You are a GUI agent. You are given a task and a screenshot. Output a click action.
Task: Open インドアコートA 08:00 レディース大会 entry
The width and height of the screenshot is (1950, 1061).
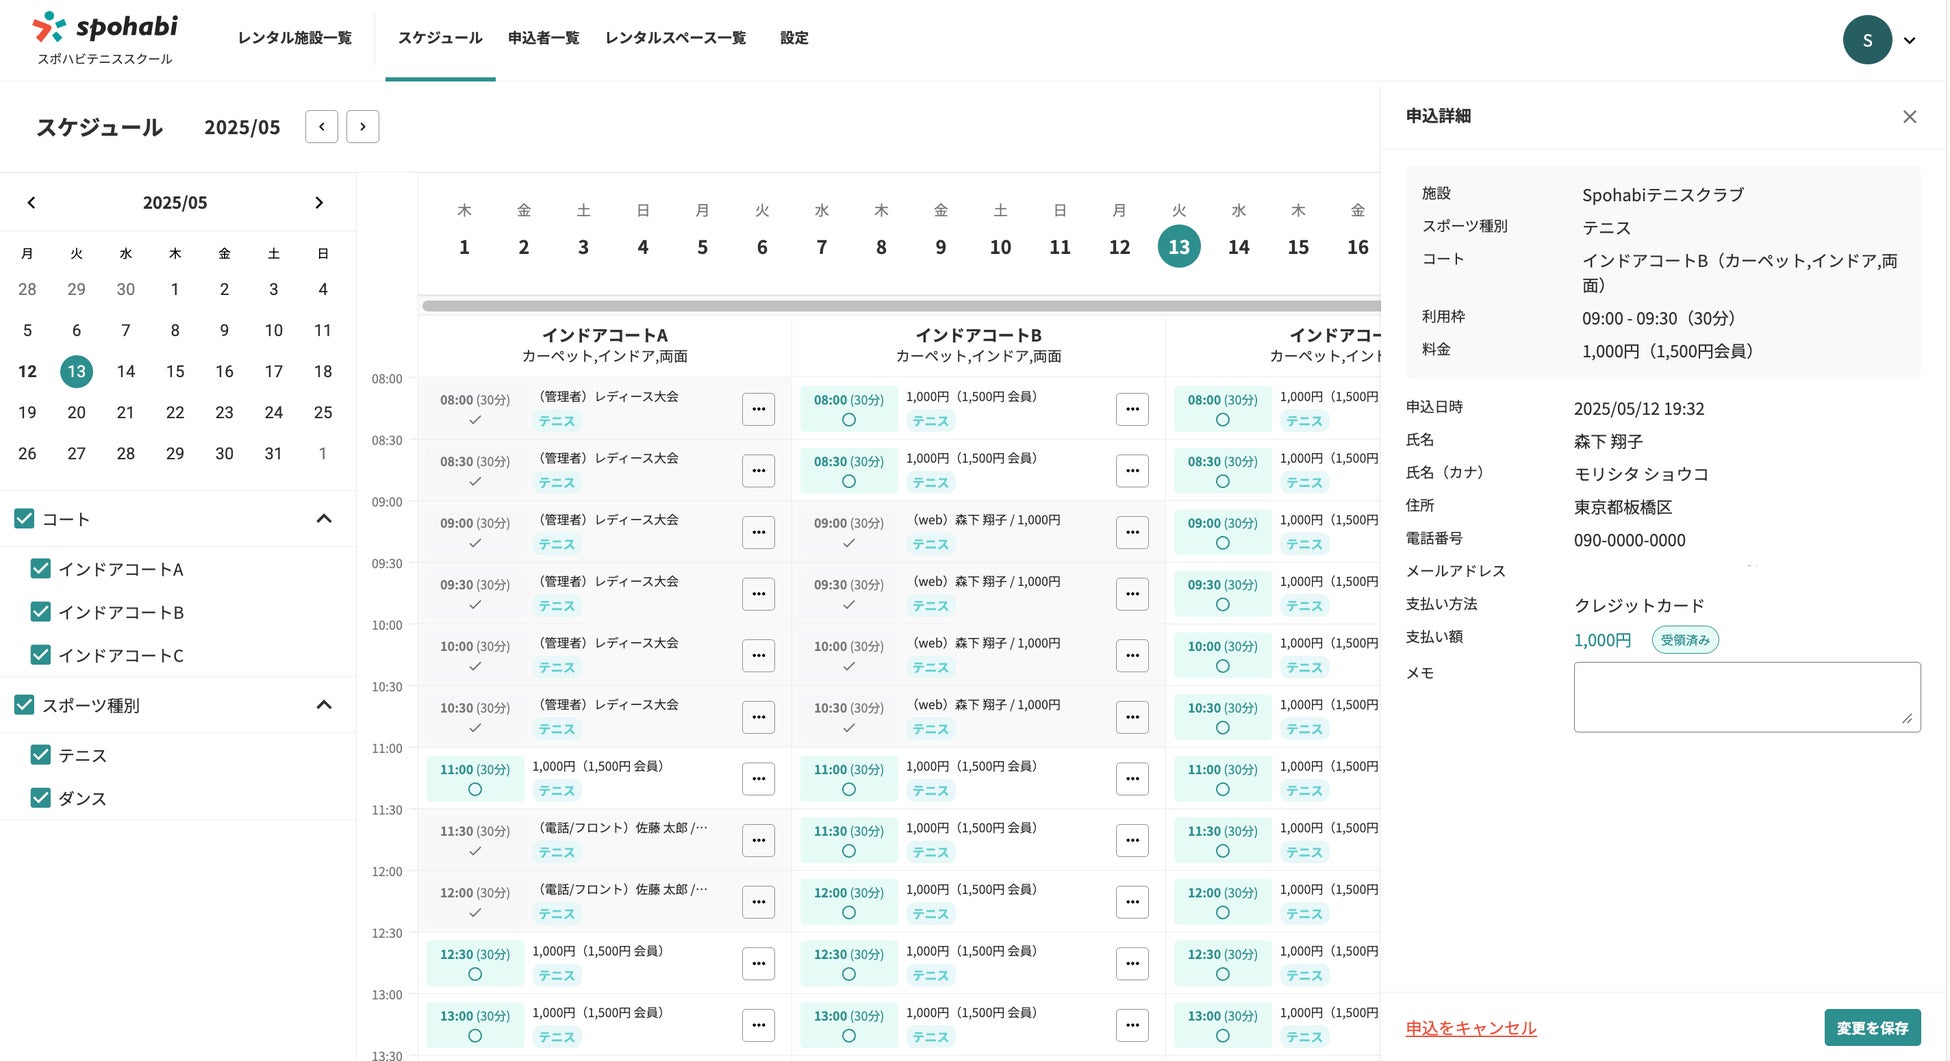[x=608, y=398]
